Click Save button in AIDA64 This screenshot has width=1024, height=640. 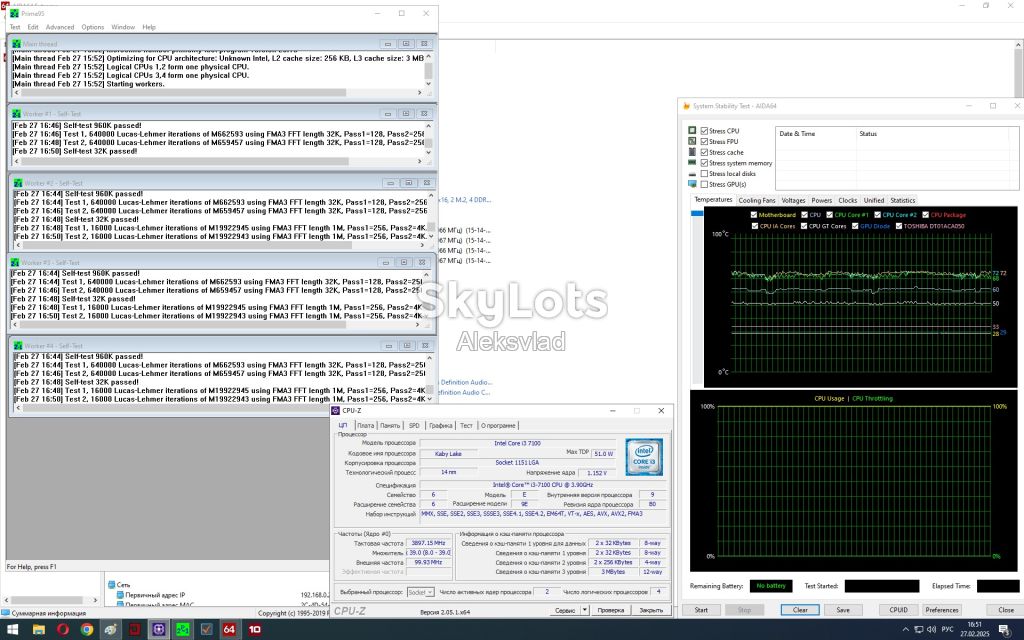[x=843, y=610]
